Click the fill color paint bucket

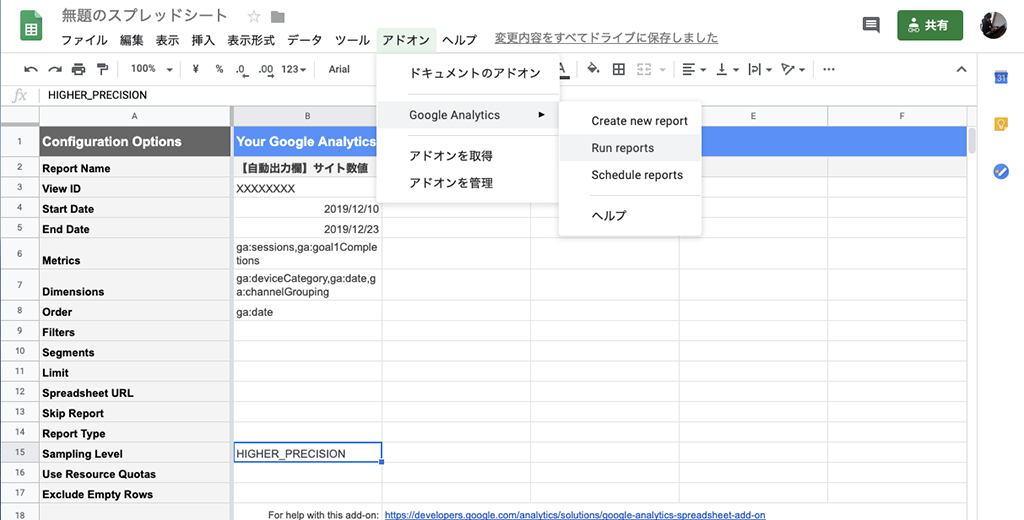[x=593, y=69]
